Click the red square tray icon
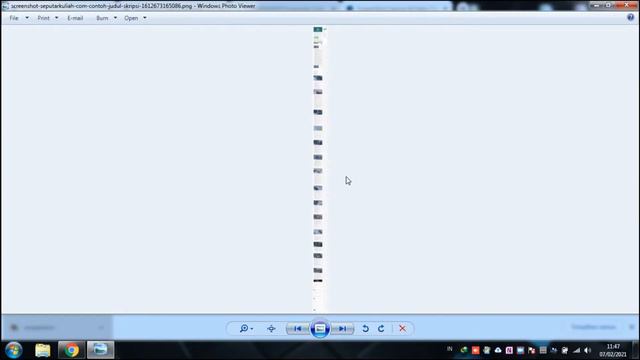Viewport: 640px width, 360px height. click(x=476, y=350)
